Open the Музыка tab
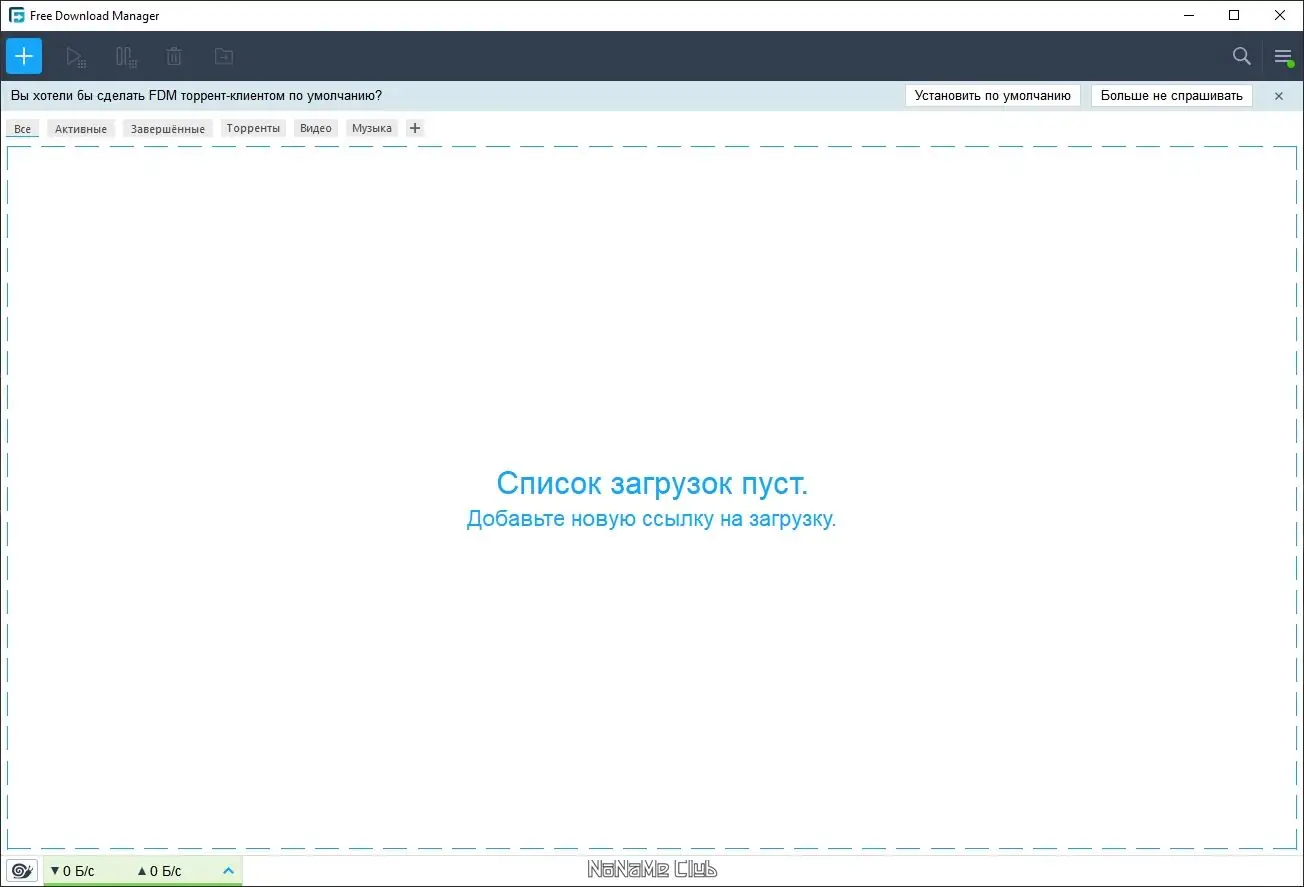The image size is (1304, 887). tap(372, 128)
